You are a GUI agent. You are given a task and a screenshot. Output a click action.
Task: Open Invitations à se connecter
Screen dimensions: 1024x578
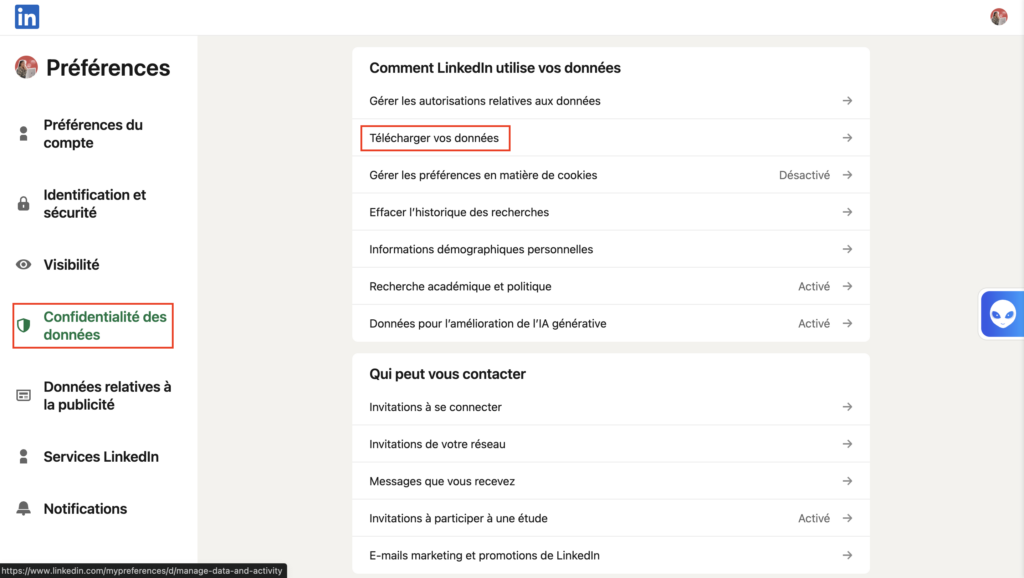(611, 407)
